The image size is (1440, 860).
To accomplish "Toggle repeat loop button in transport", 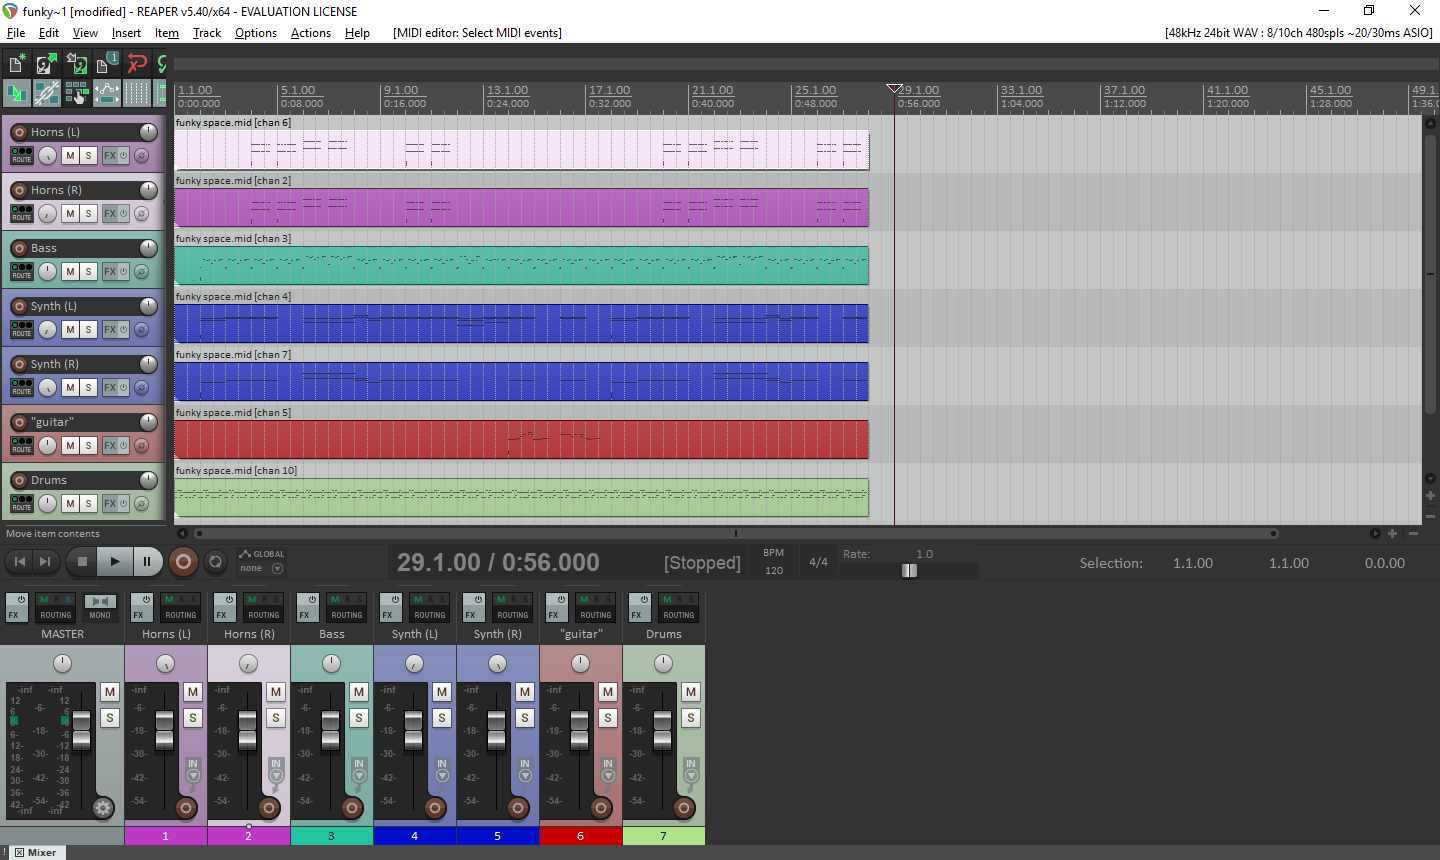I will tap(215, 562).
